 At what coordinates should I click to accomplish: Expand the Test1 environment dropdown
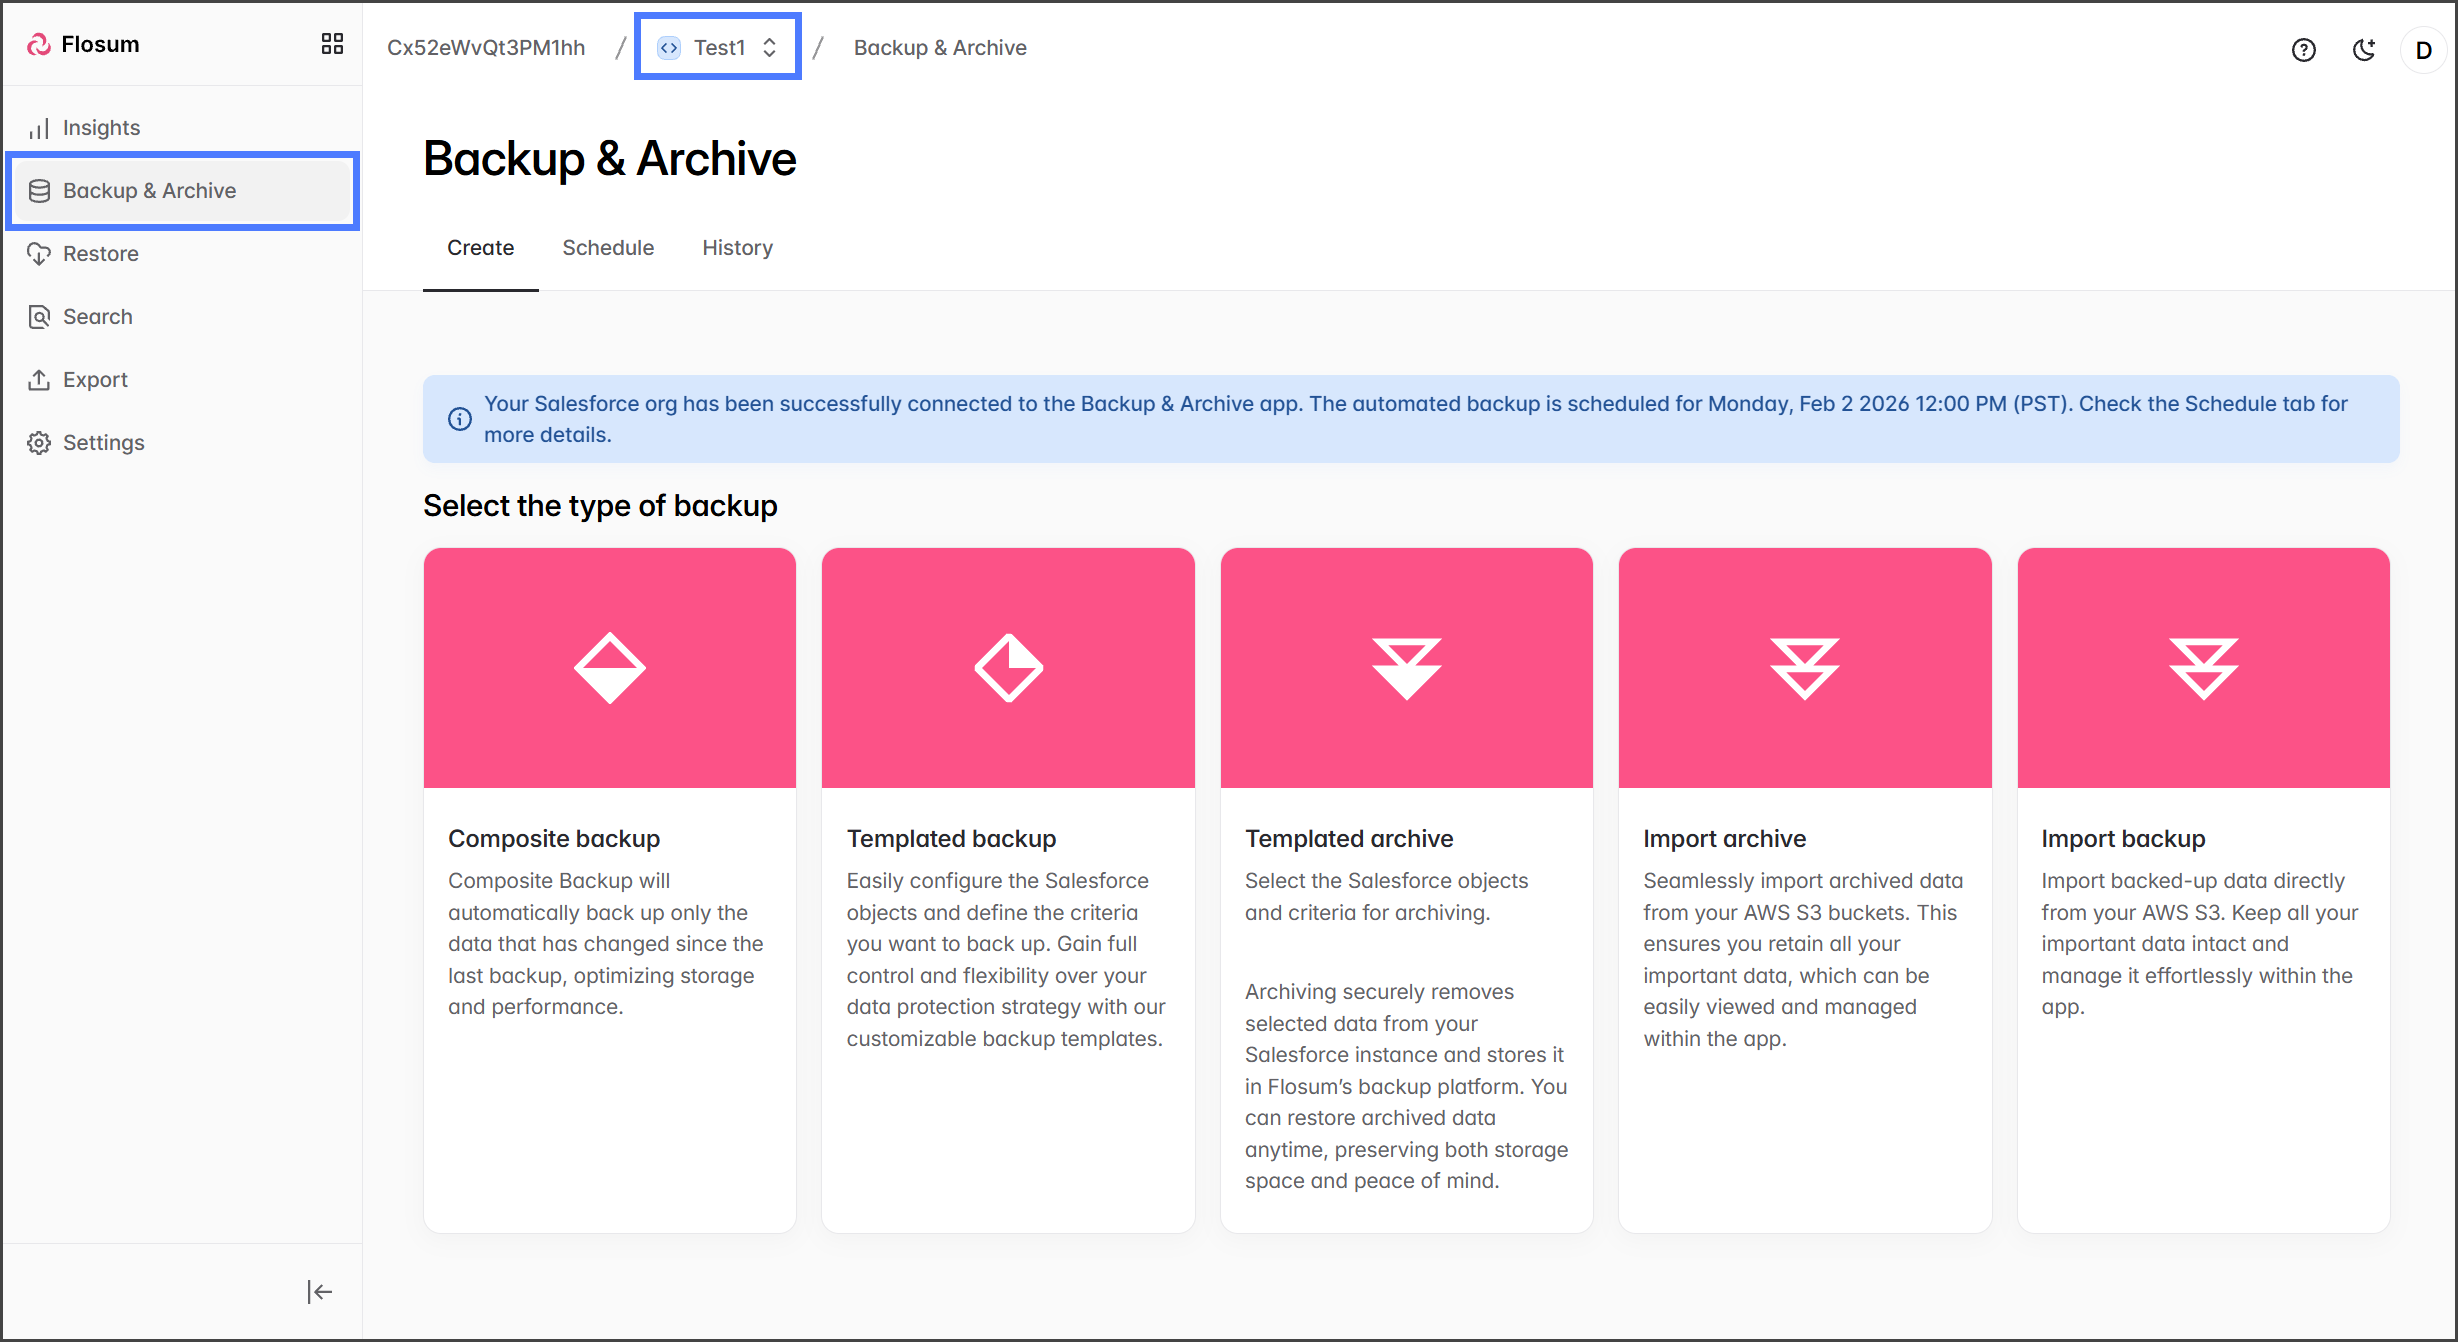(x=718, y=47)
